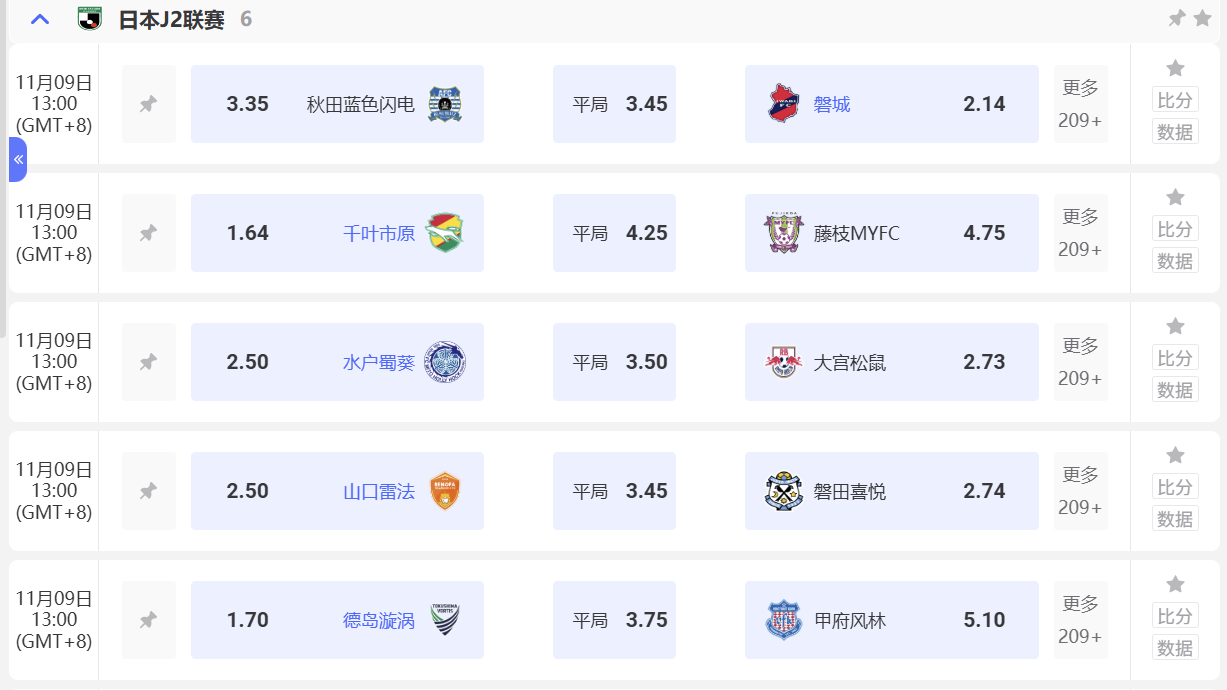Screen dimensions: 1227x690
Task: Click the 磐田喜悦 team crest
Action: coord(784,491)
